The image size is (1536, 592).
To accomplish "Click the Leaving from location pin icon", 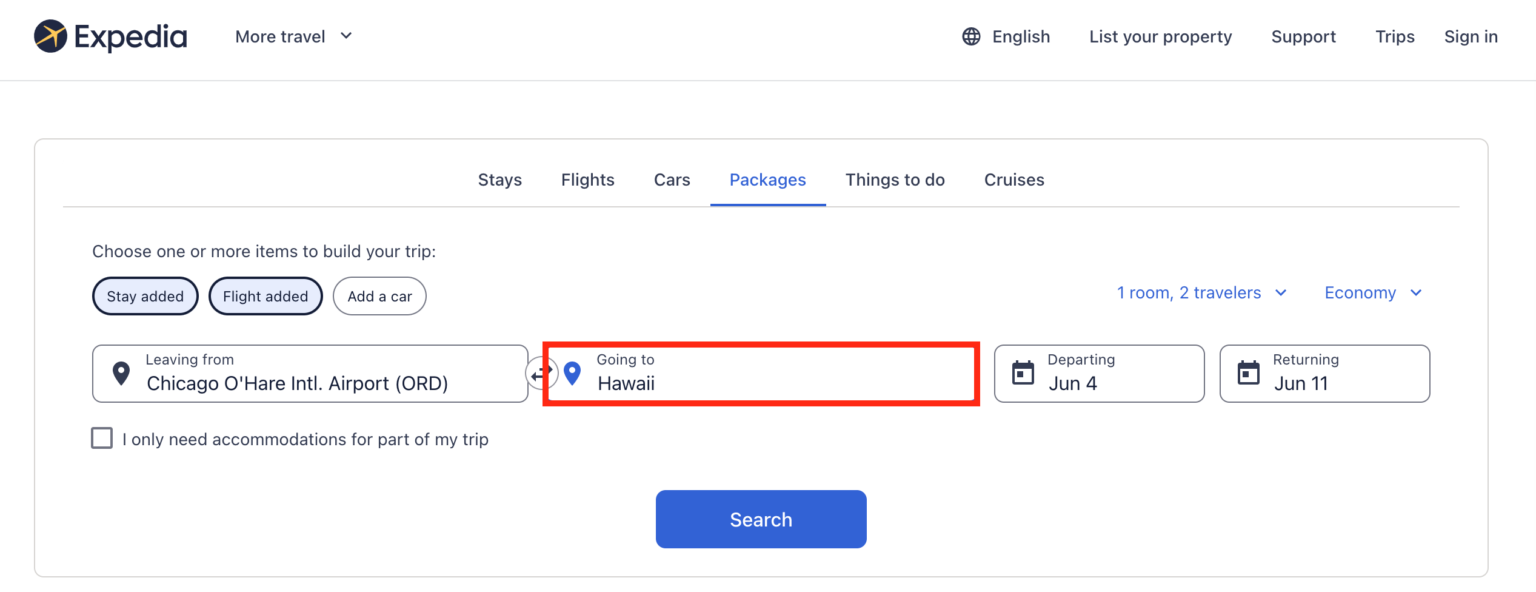I will (x=121, y=374).
